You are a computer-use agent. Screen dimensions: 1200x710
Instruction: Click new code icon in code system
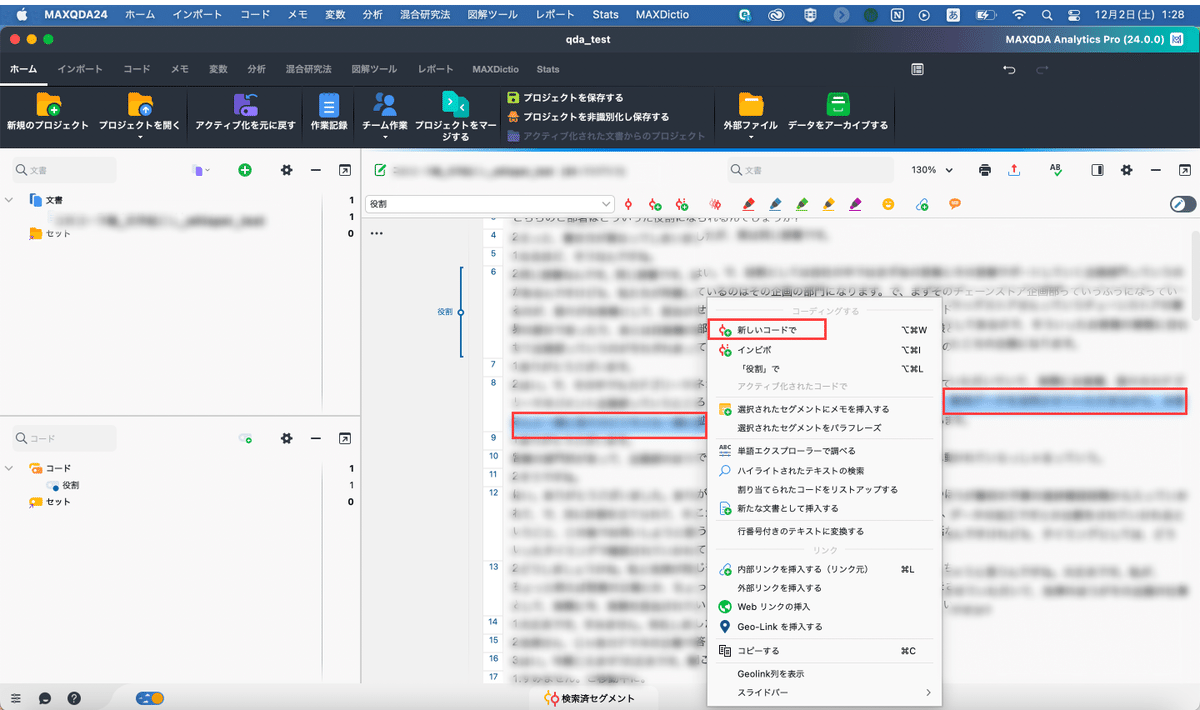[x=245, y=438]
